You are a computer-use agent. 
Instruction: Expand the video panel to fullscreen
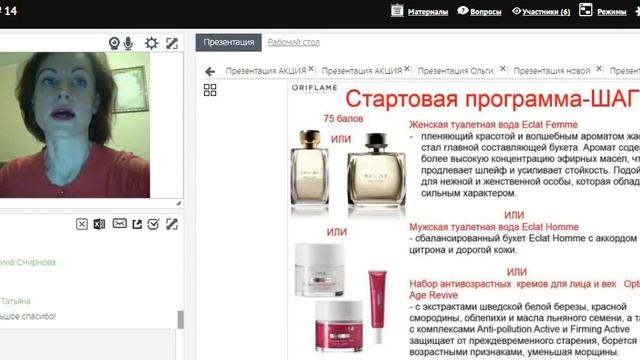tap(172, 43)
